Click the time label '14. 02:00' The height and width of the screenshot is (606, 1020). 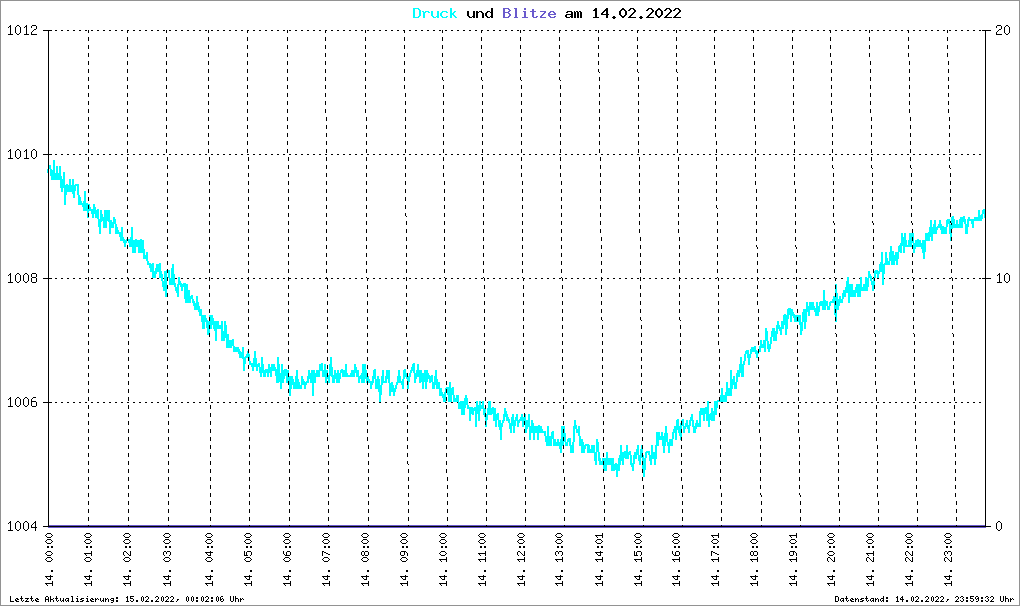(x=128, y=560)
